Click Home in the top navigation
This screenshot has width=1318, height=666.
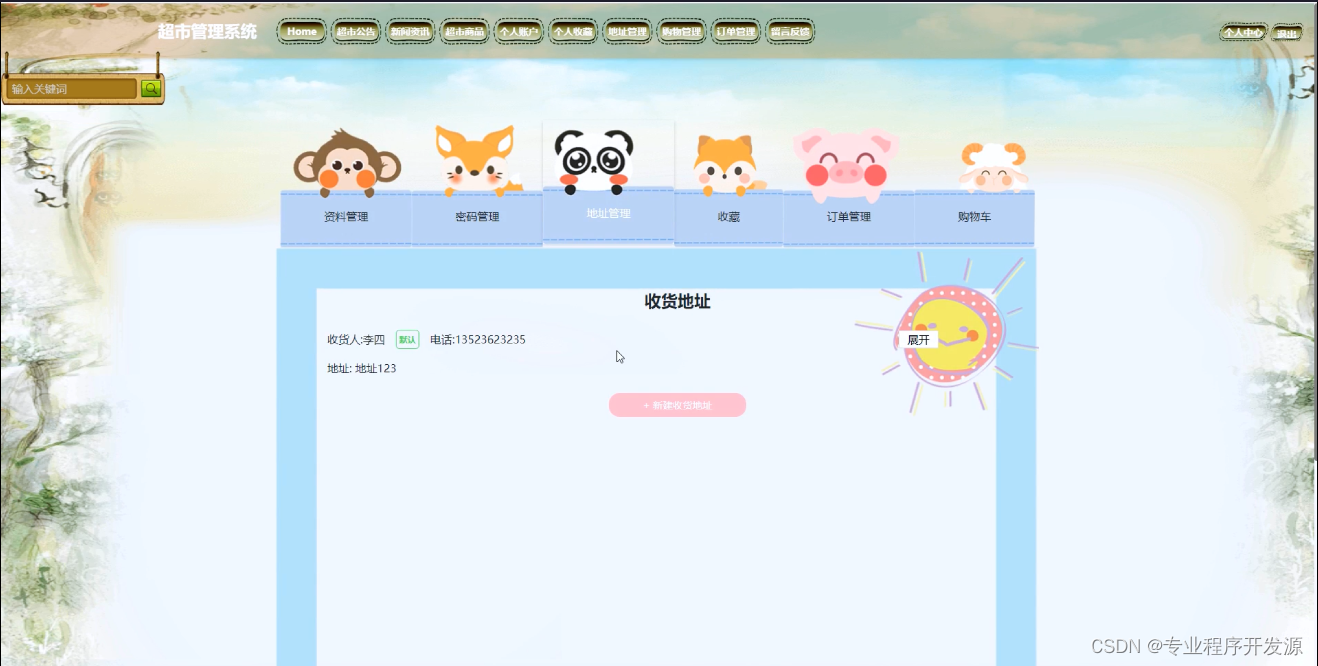(301, 32)
